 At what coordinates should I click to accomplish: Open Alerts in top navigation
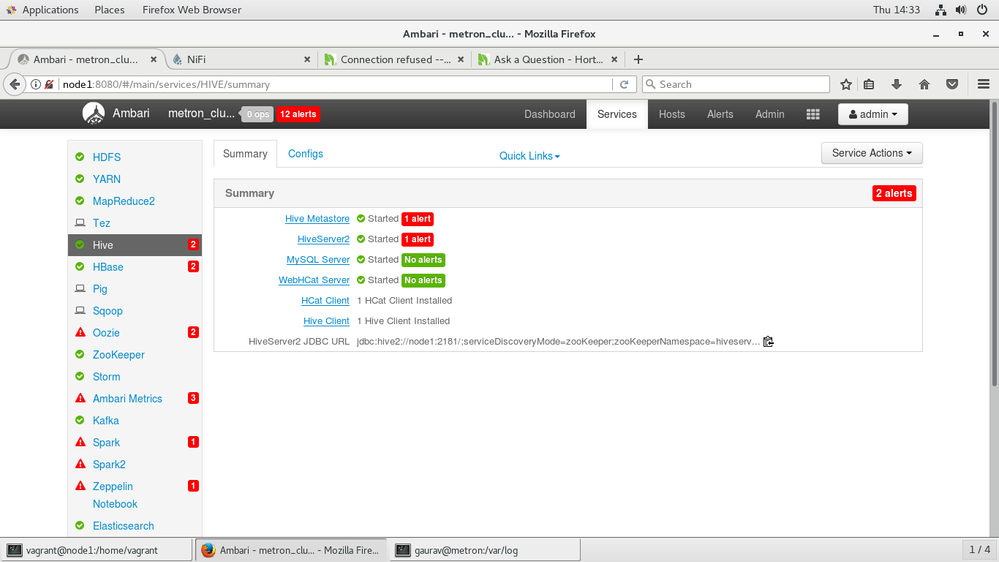point(720,114)
